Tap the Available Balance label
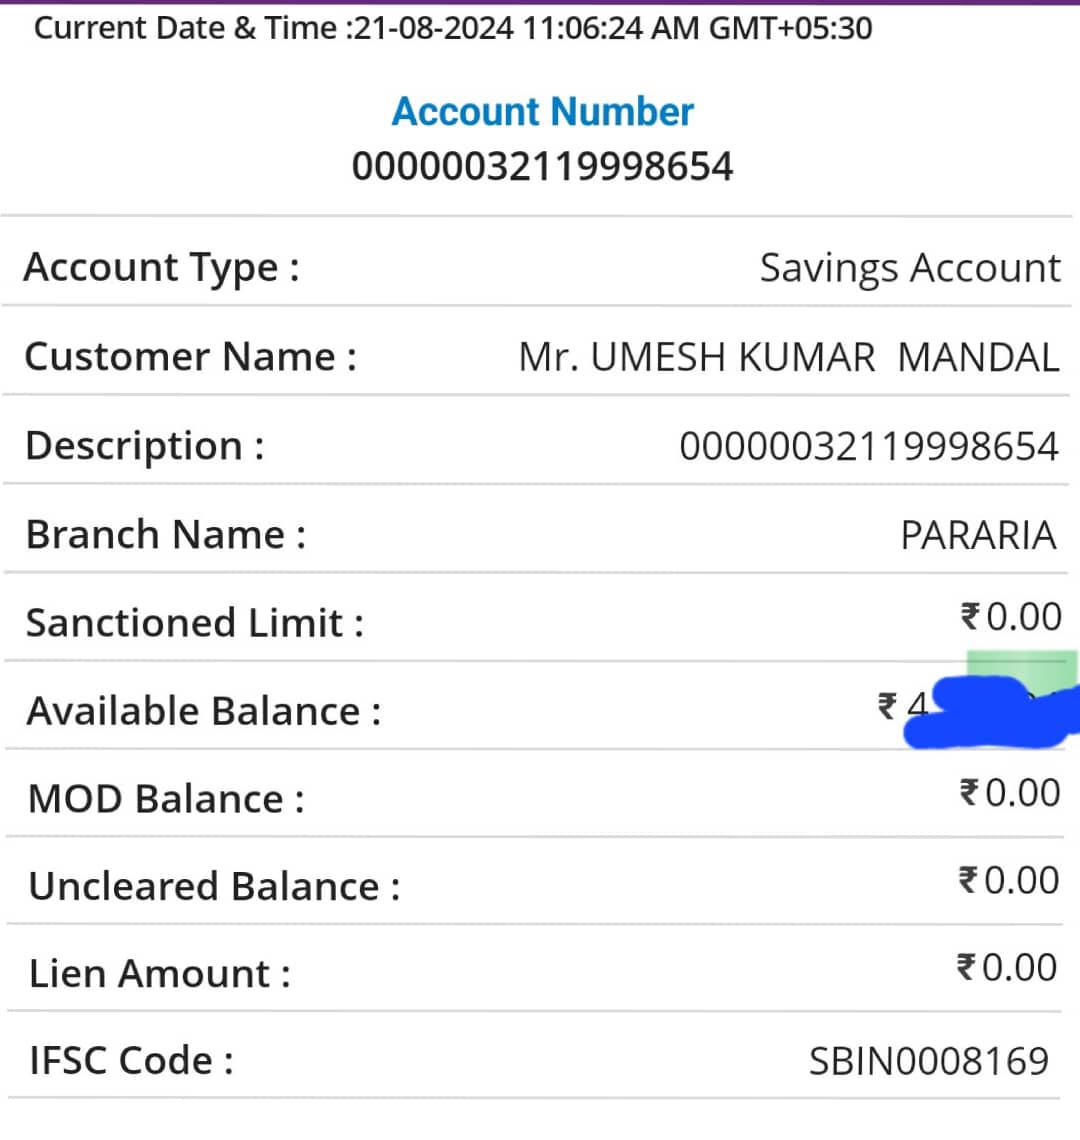This screenshot has width=1080, height=1140. (204, 711)
